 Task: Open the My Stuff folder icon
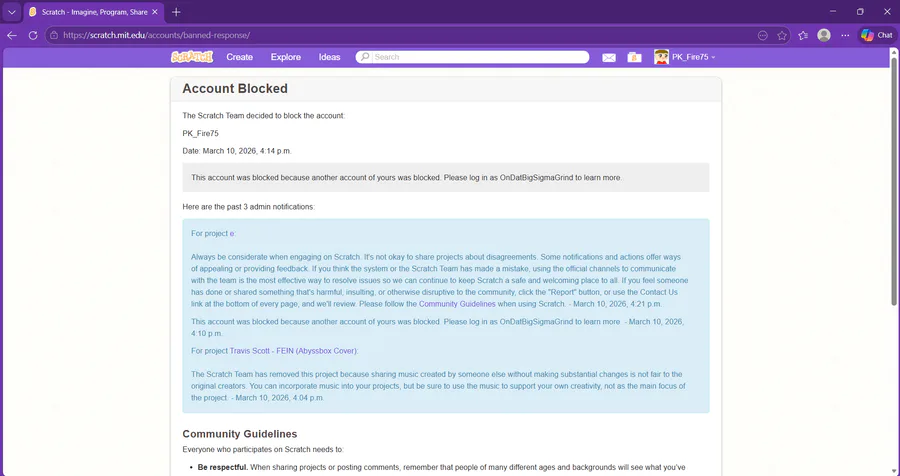pos(634,57)
